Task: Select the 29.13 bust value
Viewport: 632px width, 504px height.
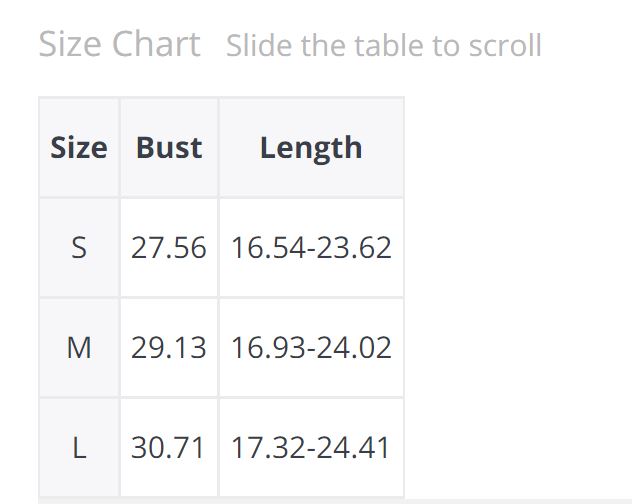Action: (x=169, y=347)
